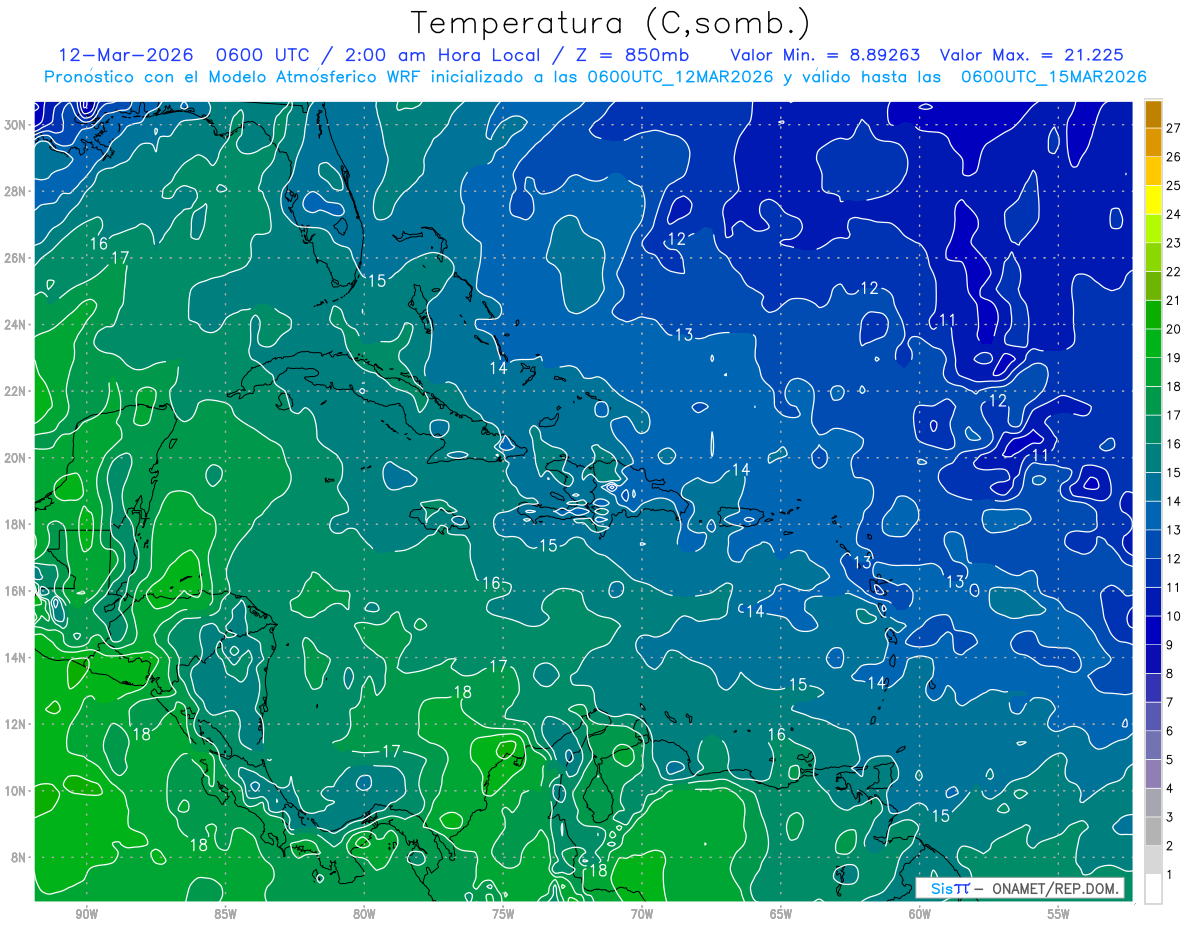Image resolution: width=1200 pixels, height=927 pixels.
Task: Click the dark blue swatch between 9 and 10
Action: (1153, 631)
